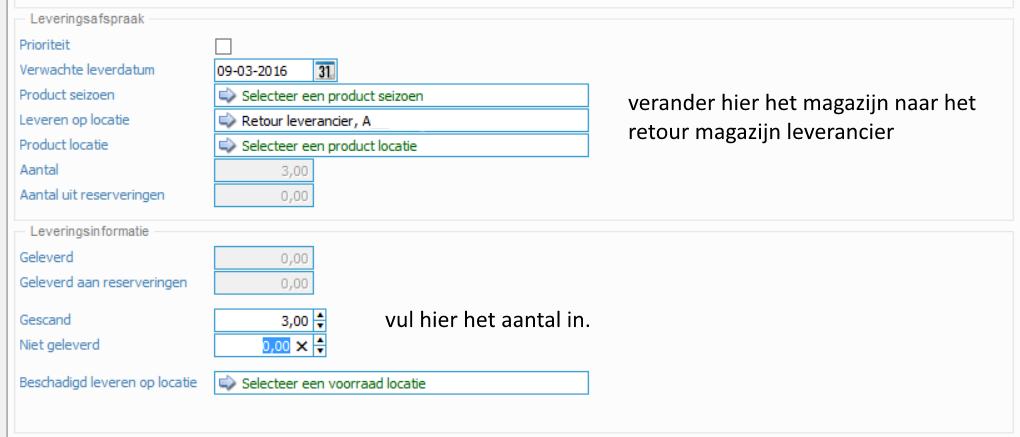Click the arrow icon in Beschadigd leveren op locatie

click(226, 383)
